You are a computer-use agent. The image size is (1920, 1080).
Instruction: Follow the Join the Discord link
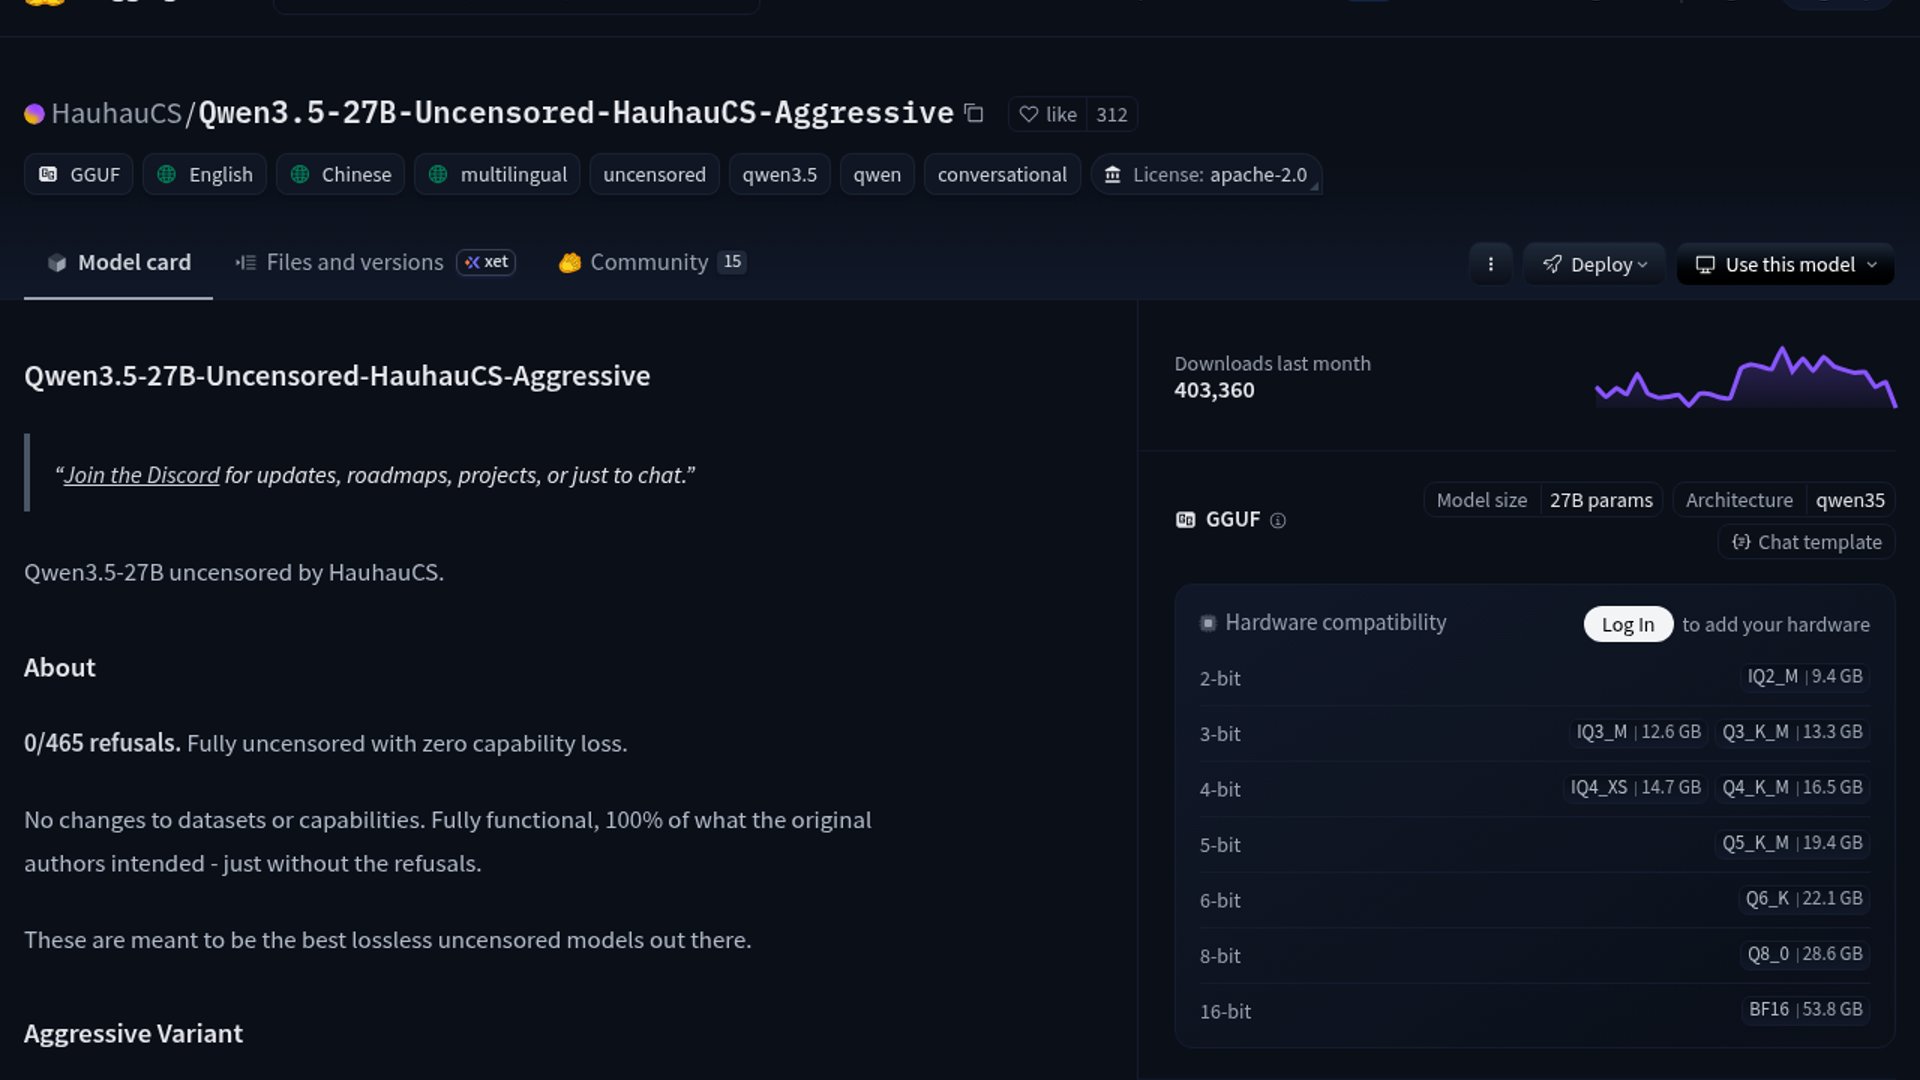point(141,475)
